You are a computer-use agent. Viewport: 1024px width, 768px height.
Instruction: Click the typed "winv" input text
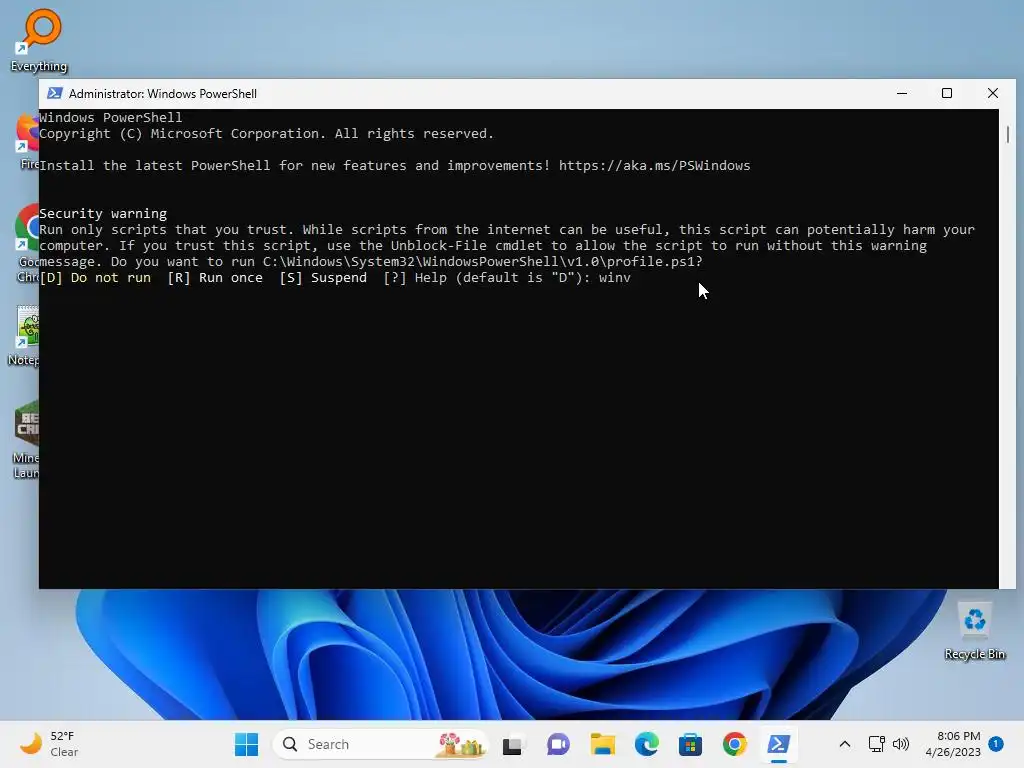click(615, 278)
